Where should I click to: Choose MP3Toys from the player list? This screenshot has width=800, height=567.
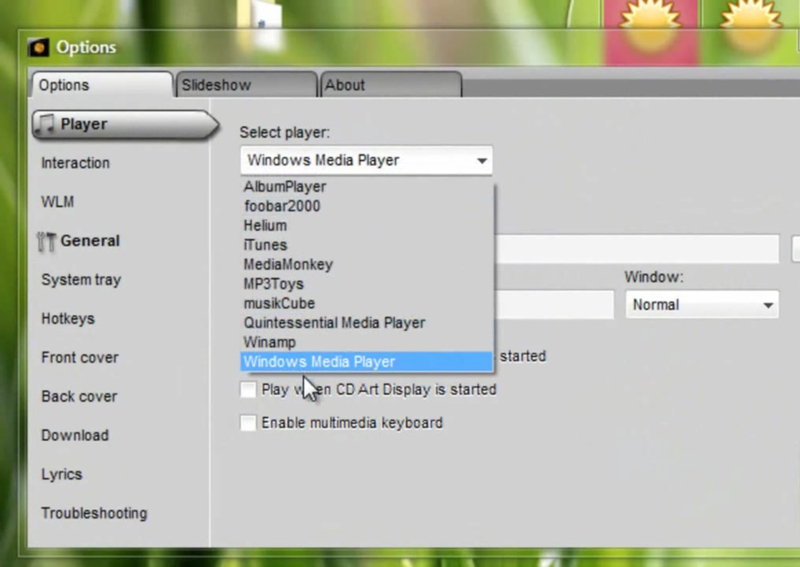(366, 284)
